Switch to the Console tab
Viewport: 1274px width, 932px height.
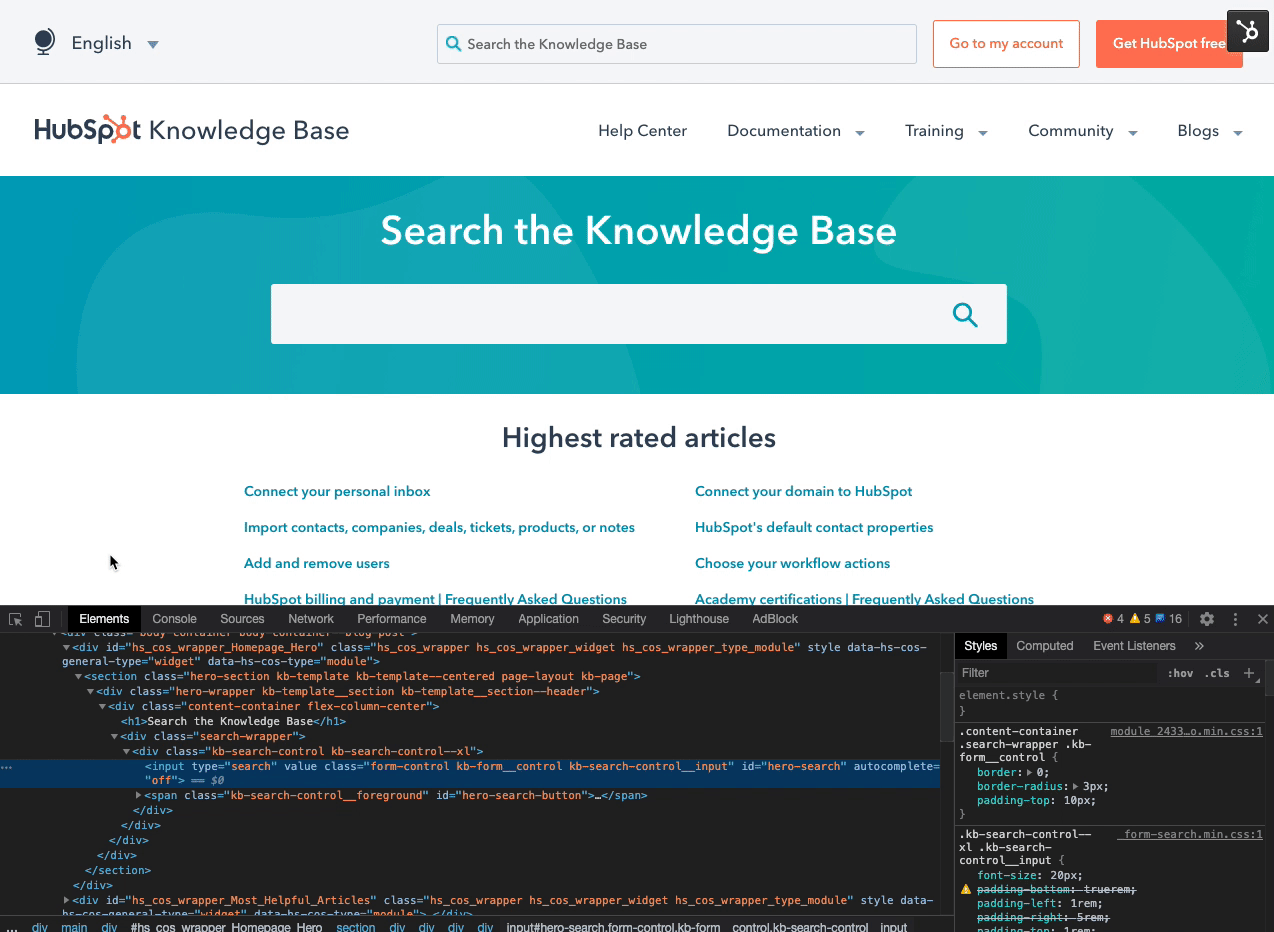pyautogui.click(x=175, y=619)
